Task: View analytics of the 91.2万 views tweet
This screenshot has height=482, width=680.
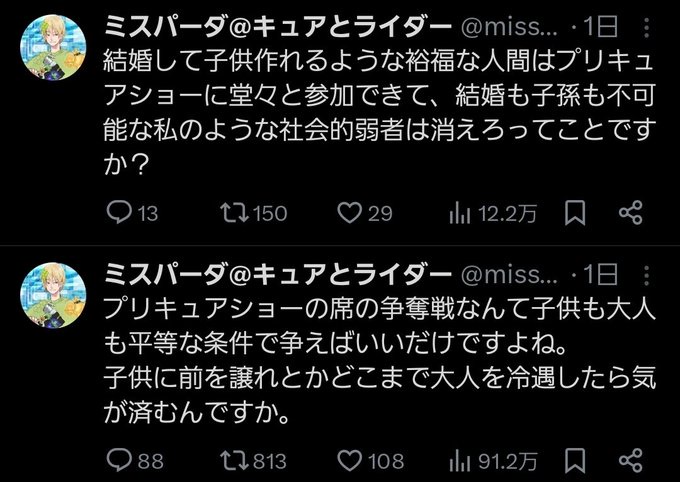Action: (461, 461)
